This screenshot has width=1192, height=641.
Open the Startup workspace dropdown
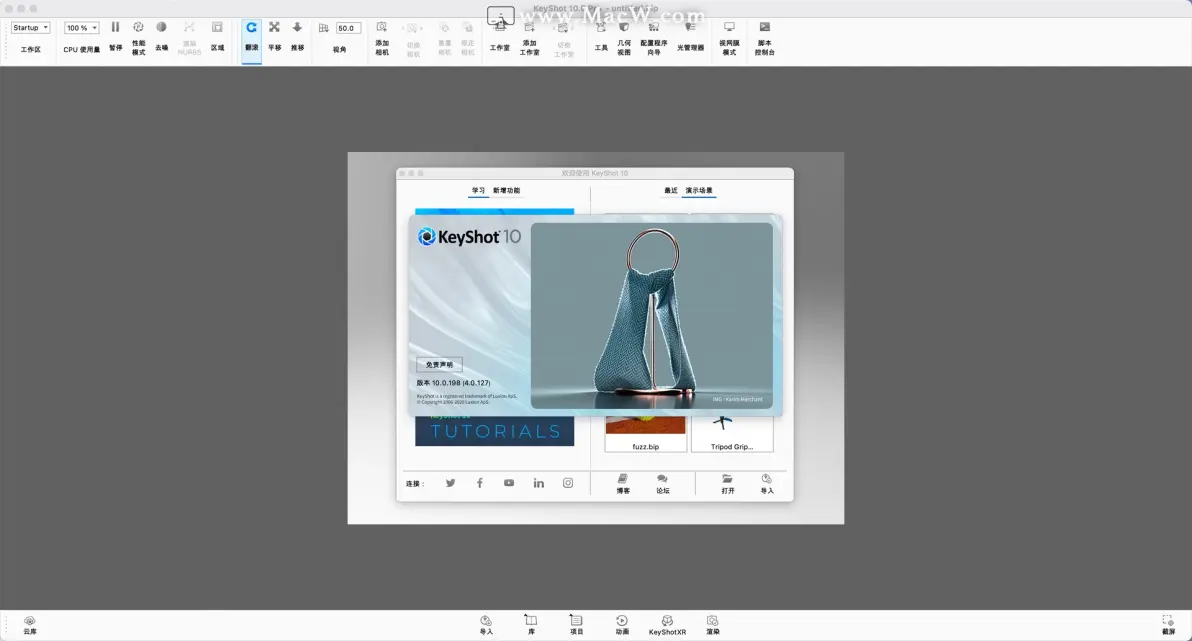coord(30,27)
